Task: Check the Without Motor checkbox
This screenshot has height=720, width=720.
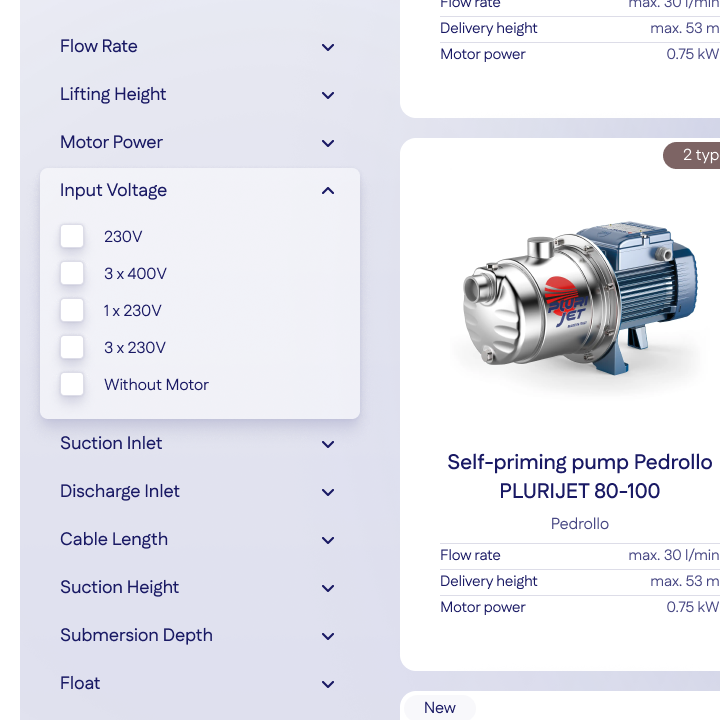Action: point(72,384)
